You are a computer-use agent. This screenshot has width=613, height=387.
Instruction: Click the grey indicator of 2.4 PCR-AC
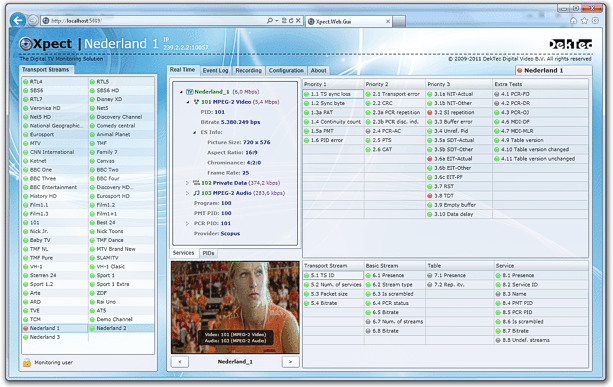[368, 131]
